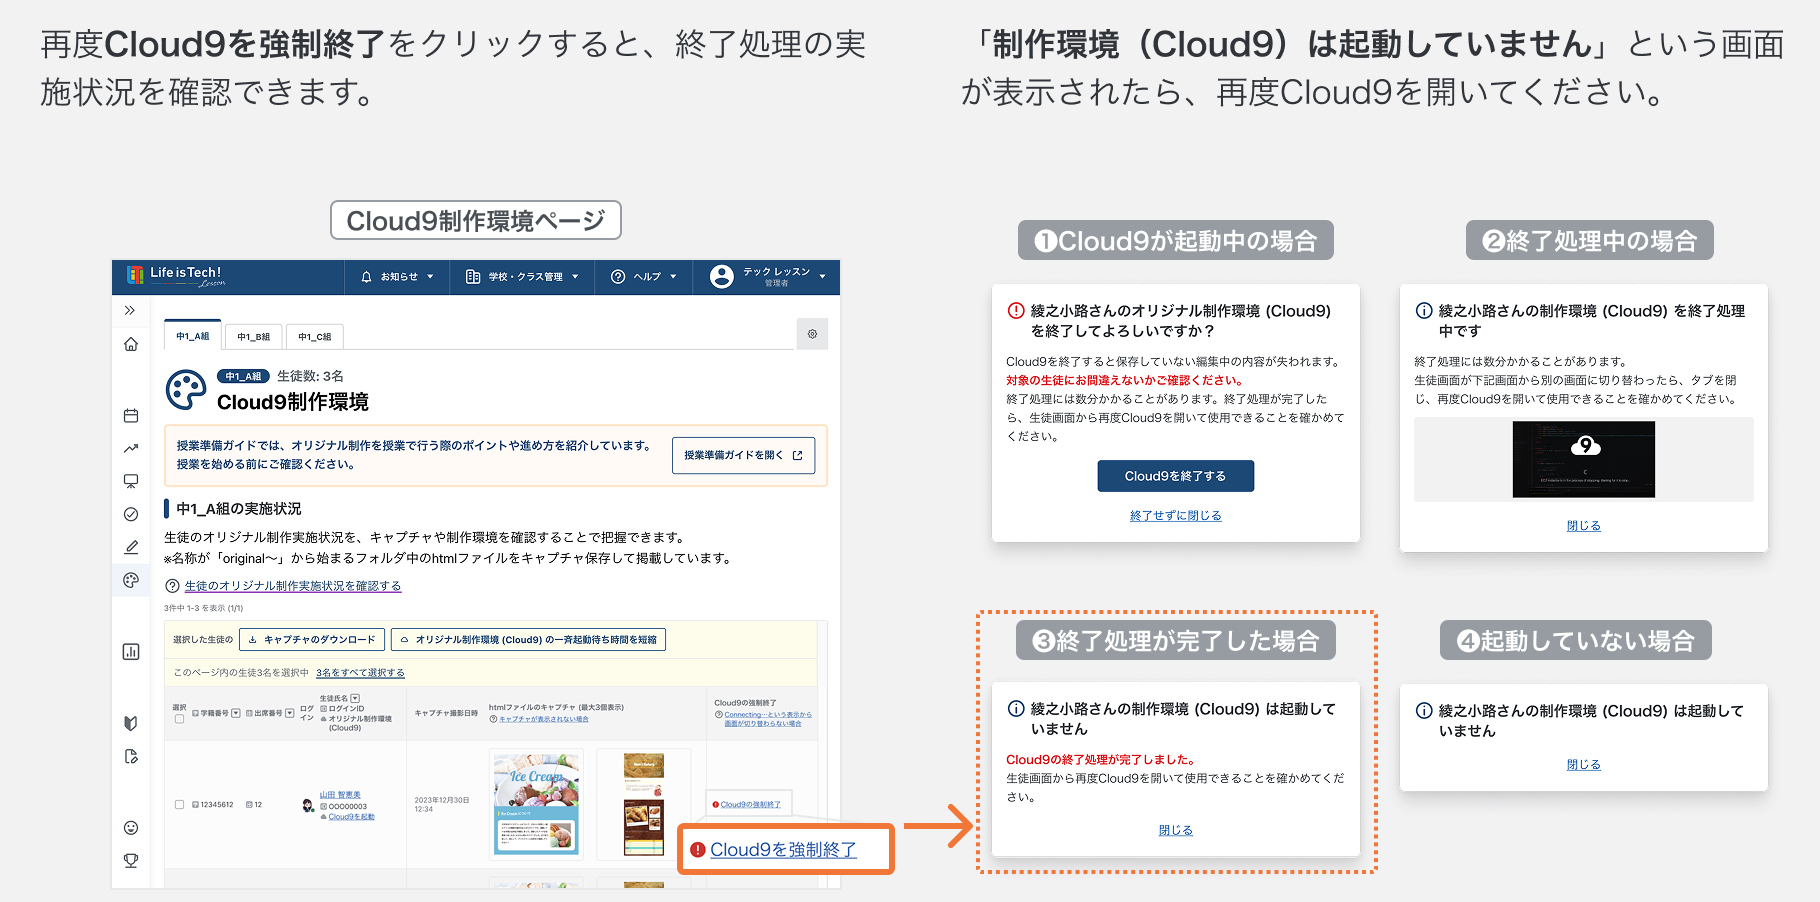
Task: Click the 山田 智恵美 avatar image
Action: 308,805
